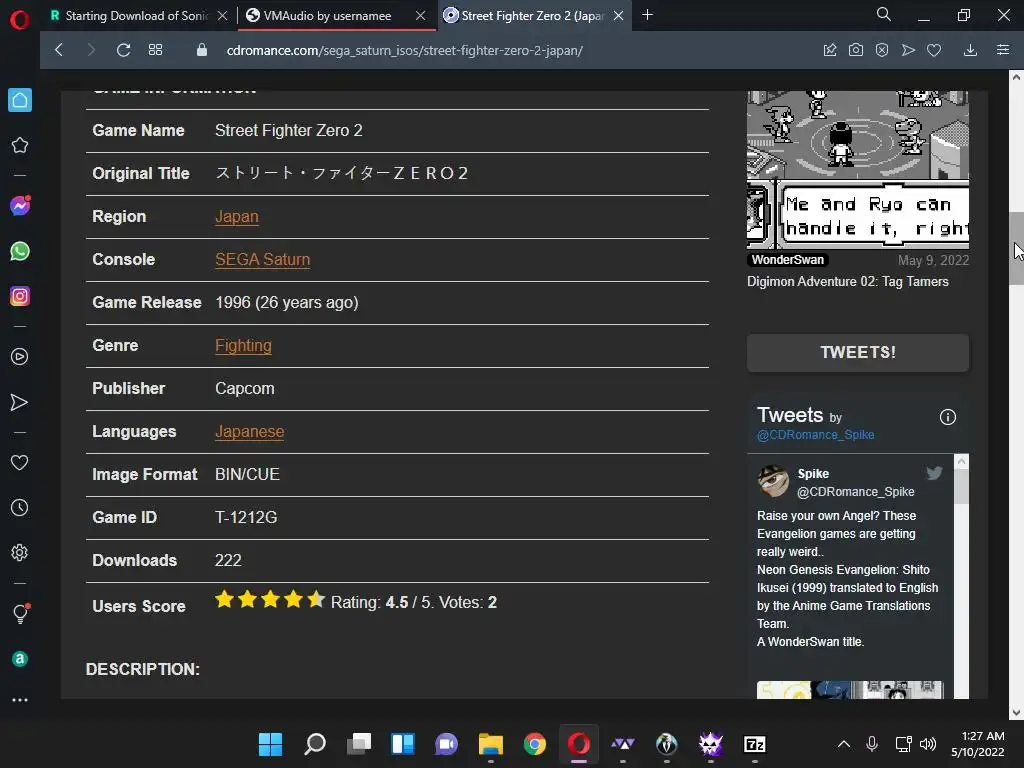Open Easy Setup menu
1024x768 pixels.
pyautogui.click(x=1003, y=50)
